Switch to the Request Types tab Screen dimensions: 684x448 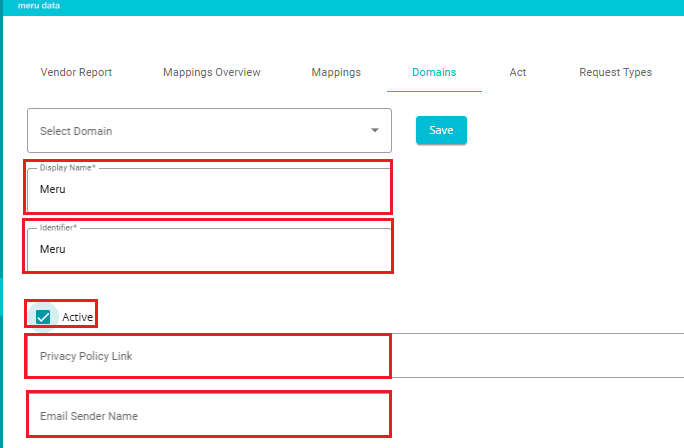coord(616,72)
